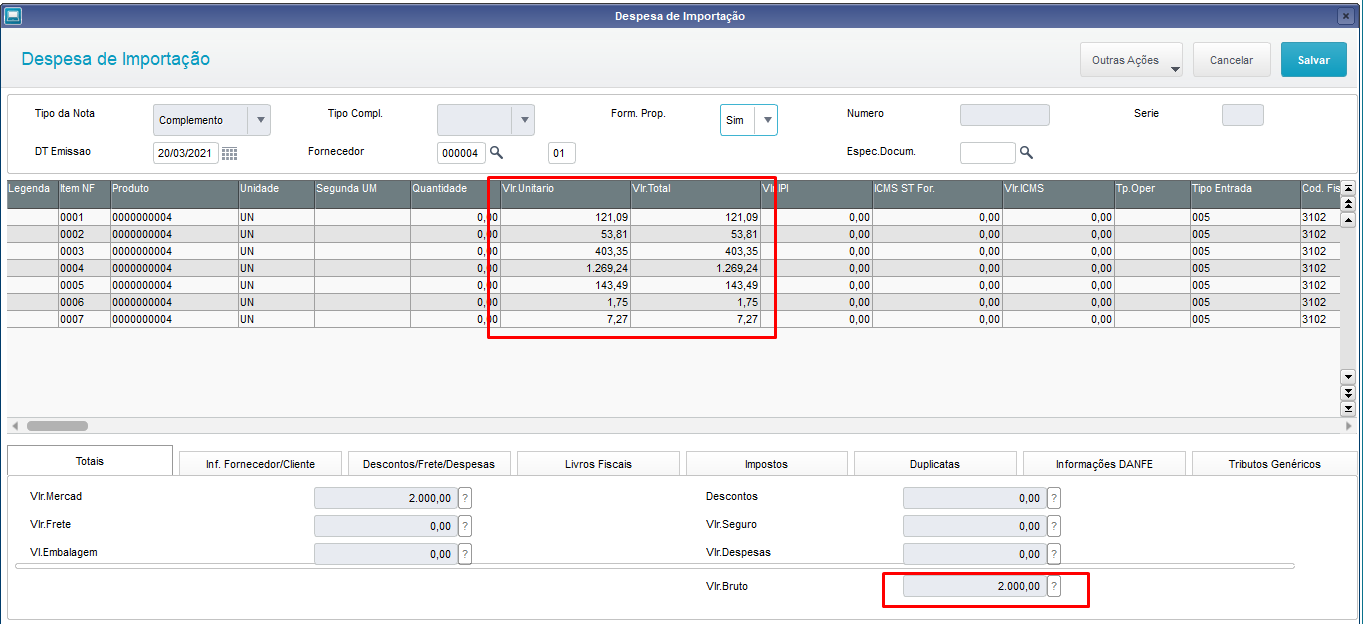Click the help icon beside Vlr.Despesas
This screenshot has height=624, width=1363.
tap(1054, 554)
